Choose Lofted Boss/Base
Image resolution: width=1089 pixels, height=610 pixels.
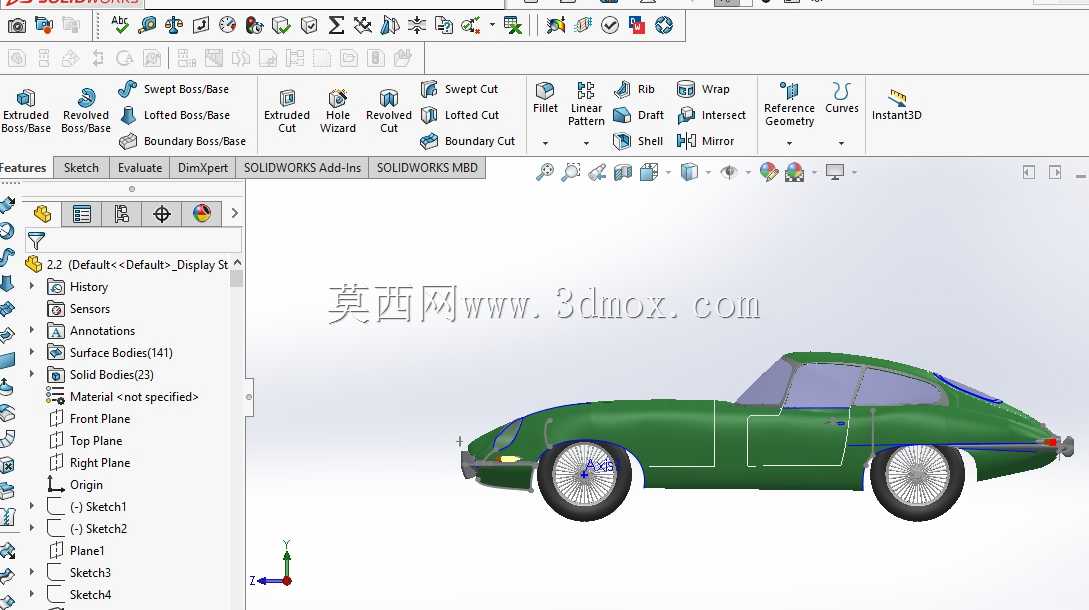tap(174, 115)
